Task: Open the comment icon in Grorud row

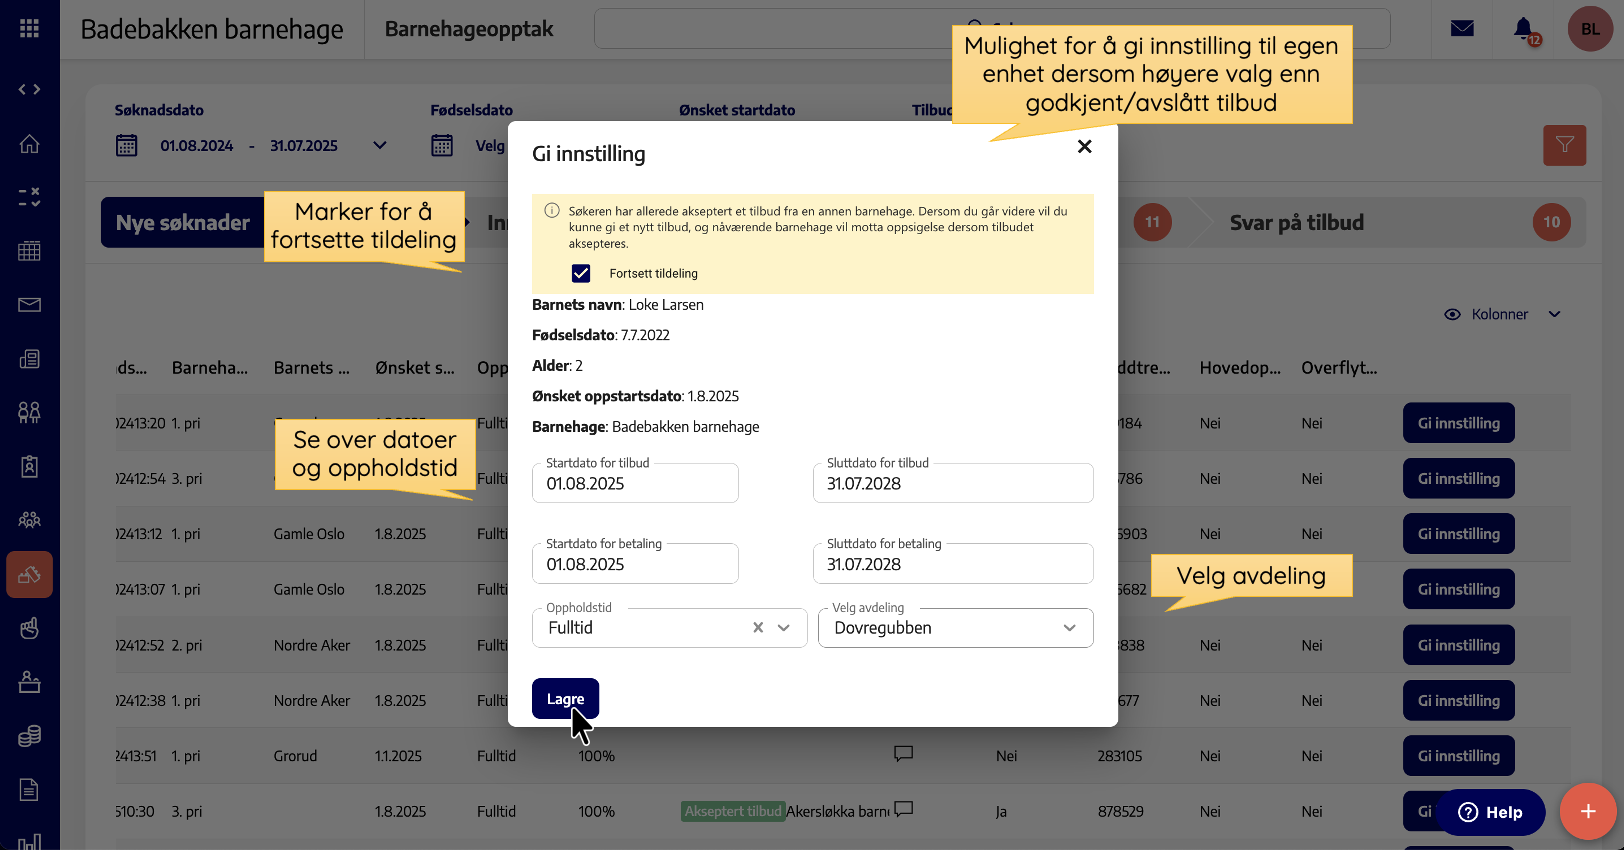Action: coord(903,754)
